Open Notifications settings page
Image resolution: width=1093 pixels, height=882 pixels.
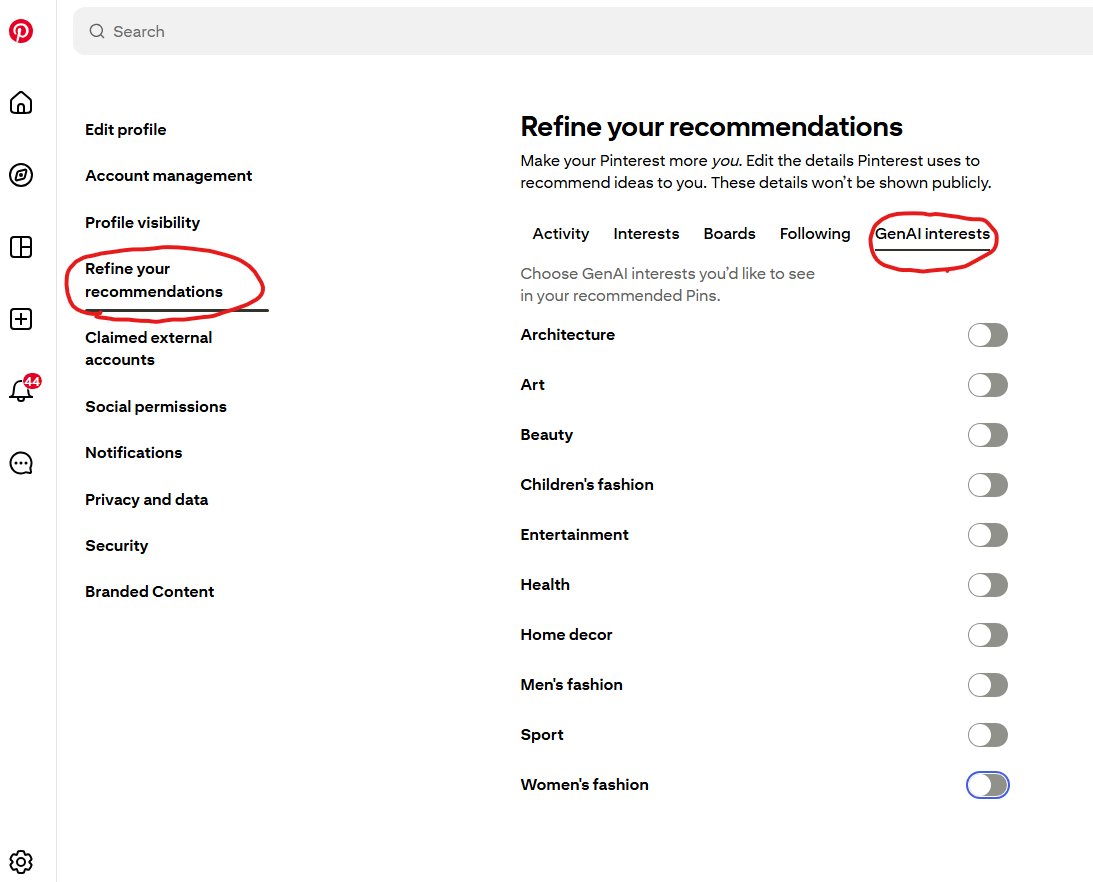click(x=134, y=453)
